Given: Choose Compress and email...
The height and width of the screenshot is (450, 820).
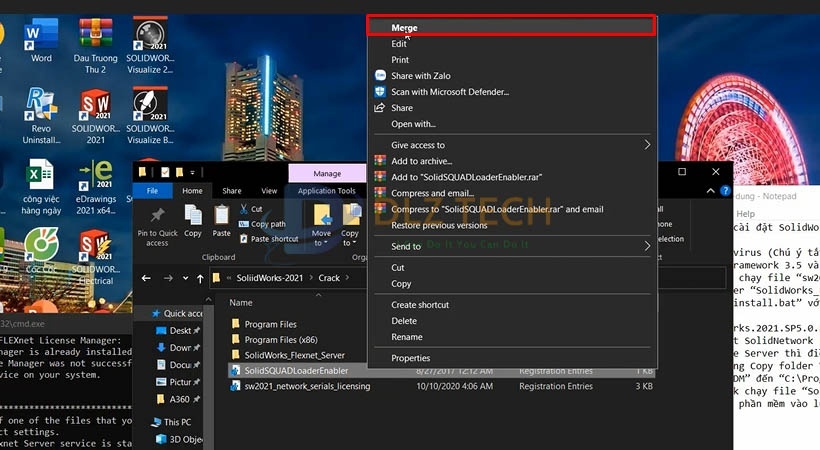Looking at the screenshot, I should pyautogui.click(x=511, y=193).
